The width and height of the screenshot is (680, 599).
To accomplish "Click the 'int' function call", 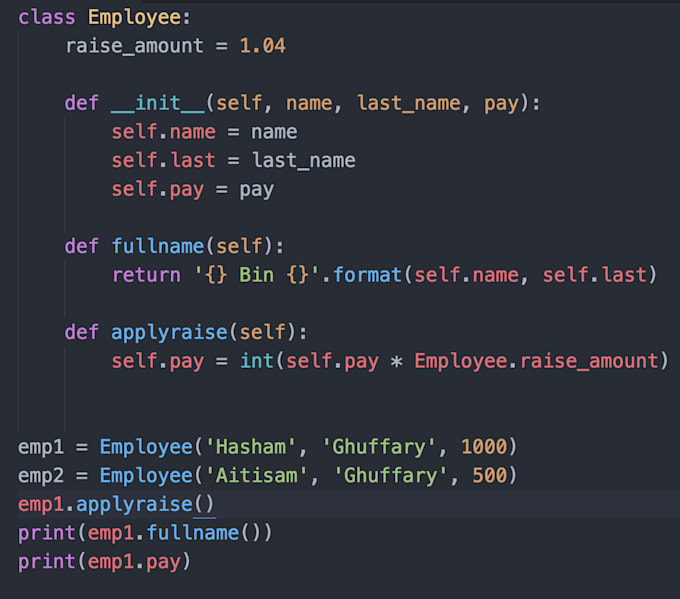I will coord(257,361).
